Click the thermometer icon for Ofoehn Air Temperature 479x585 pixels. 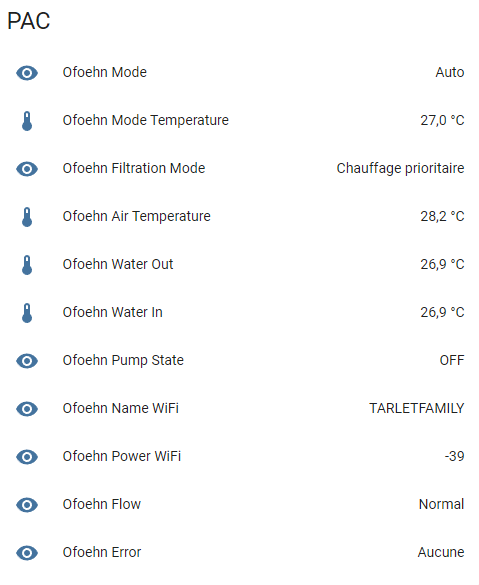tap(27, 217)
